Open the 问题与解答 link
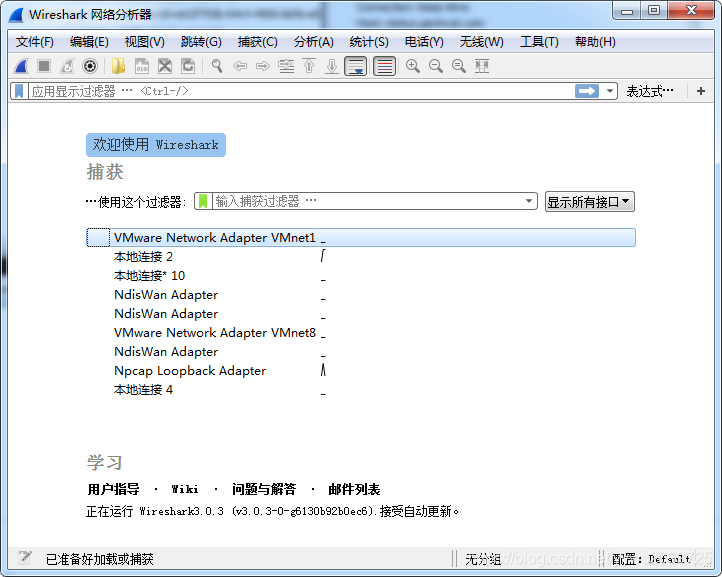Viewport: 722px width, 577px height. coord(264,489)
